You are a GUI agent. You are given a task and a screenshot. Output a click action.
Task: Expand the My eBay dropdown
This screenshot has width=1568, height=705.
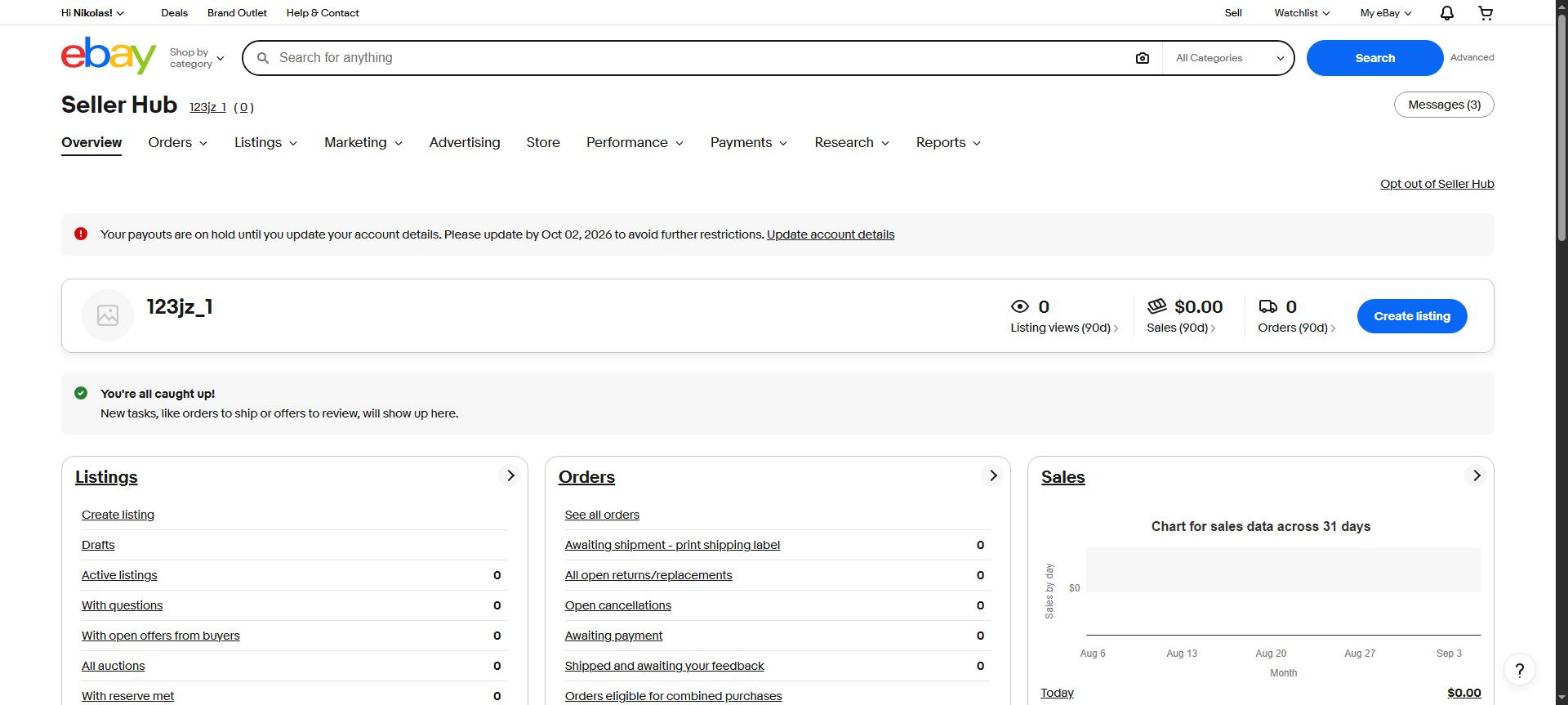coord(1385,13)
